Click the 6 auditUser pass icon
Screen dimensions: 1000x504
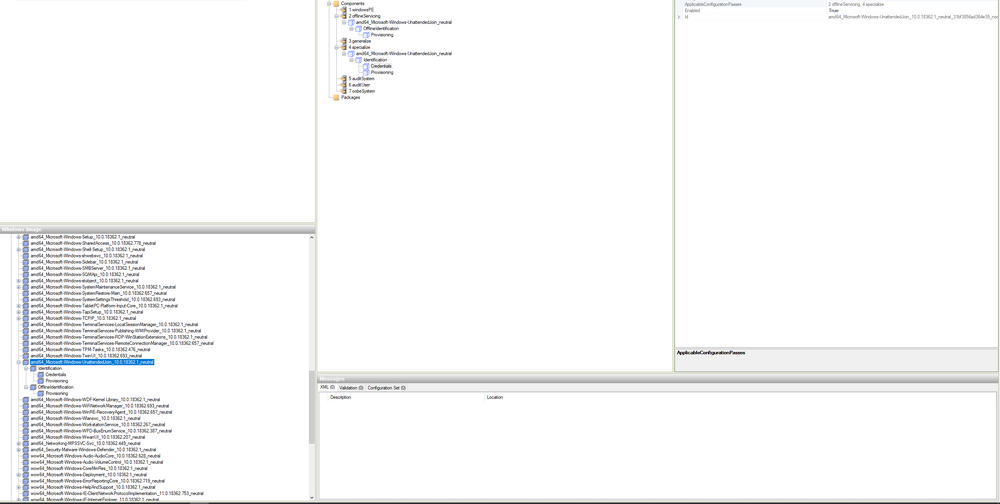tap(344, 85)
